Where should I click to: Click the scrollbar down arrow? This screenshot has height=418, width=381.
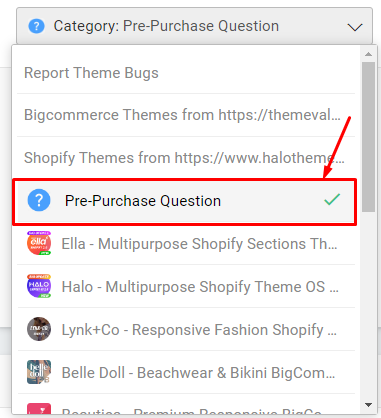coord(368,405)
